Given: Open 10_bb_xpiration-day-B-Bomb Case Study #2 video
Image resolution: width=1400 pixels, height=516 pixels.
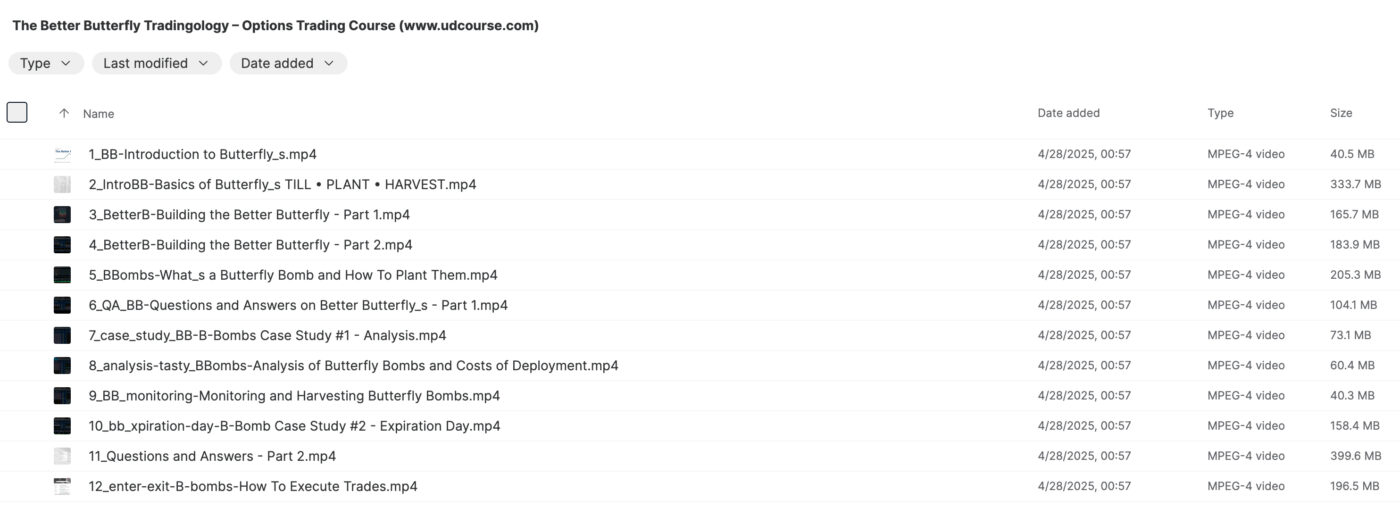Looking at the screenshot, I should tap(294, 426).
